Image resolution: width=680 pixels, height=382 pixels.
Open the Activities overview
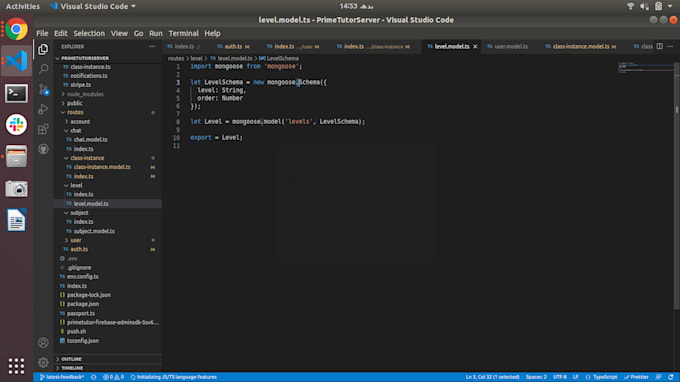(23, 6)
